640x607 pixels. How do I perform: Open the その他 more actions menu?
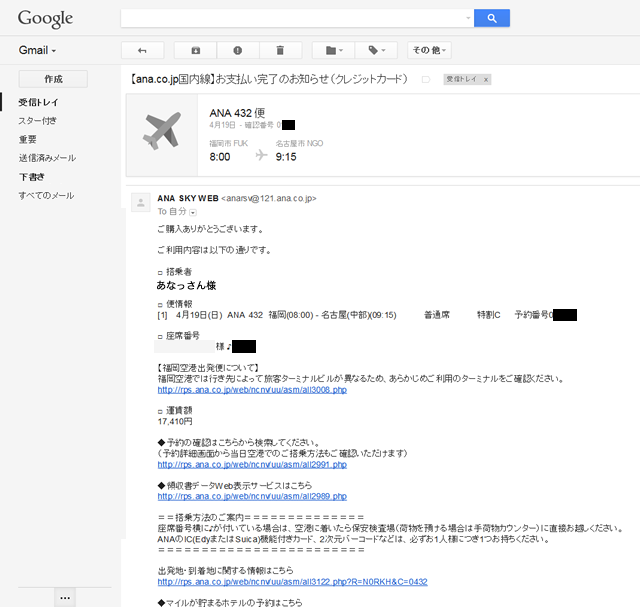pos(429,50)
